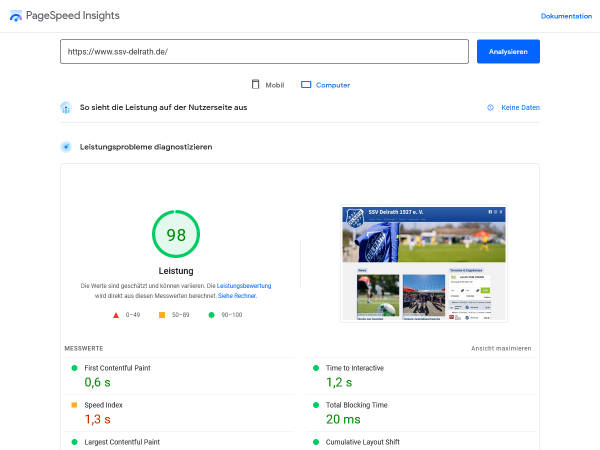This screenshot has width=600, height=450.
Task: Click the Time to Interactive green dot
Action: [x=316, y=368]
